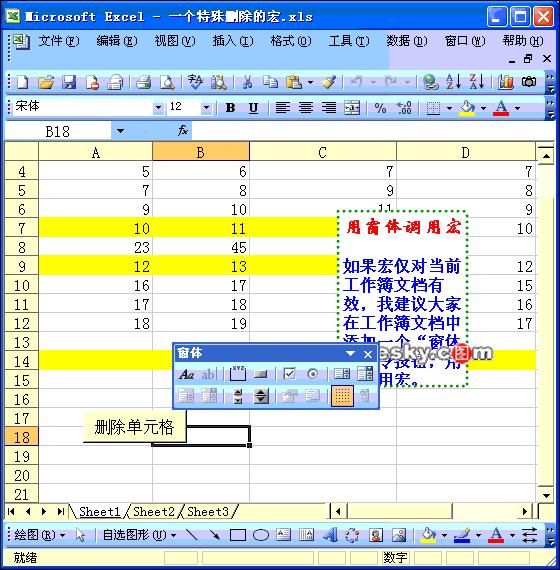The image size is (560, 570).
Task: Insert a hyperlink with the globe icon
Action: (x=431, y=82)
